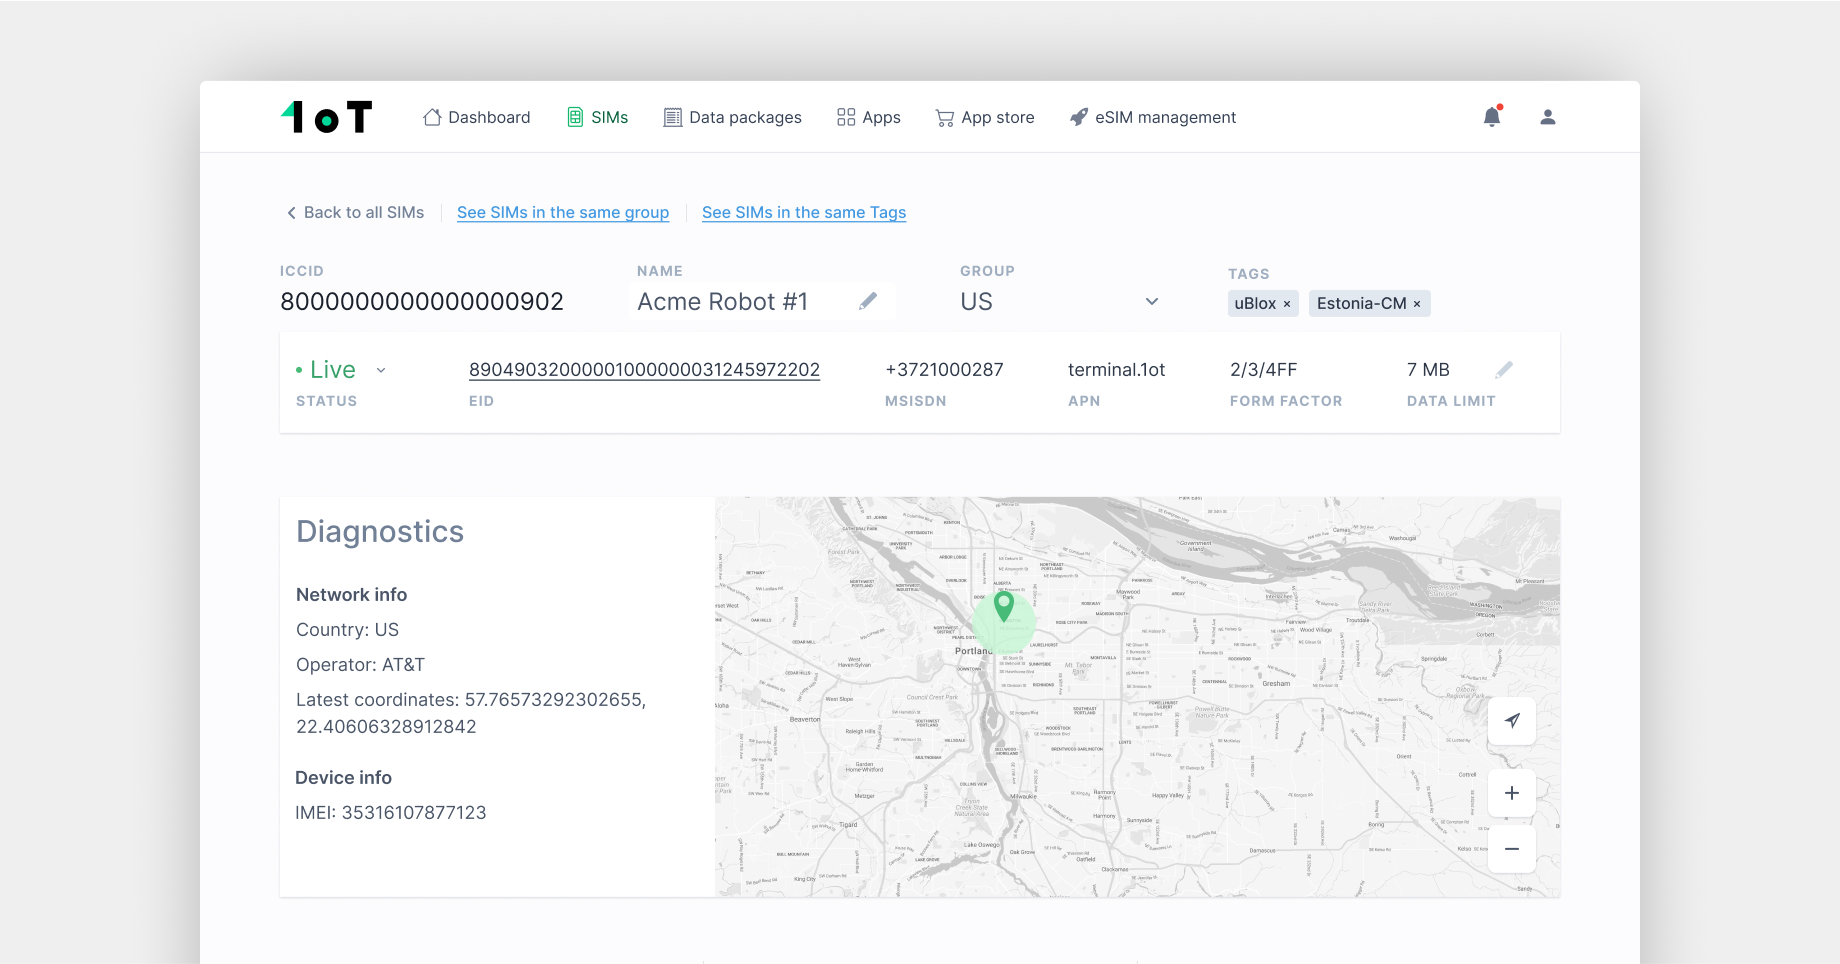Remove the uBlox tag
The height and width of the screenshot is (964, 1840).
pos(1287,304)
